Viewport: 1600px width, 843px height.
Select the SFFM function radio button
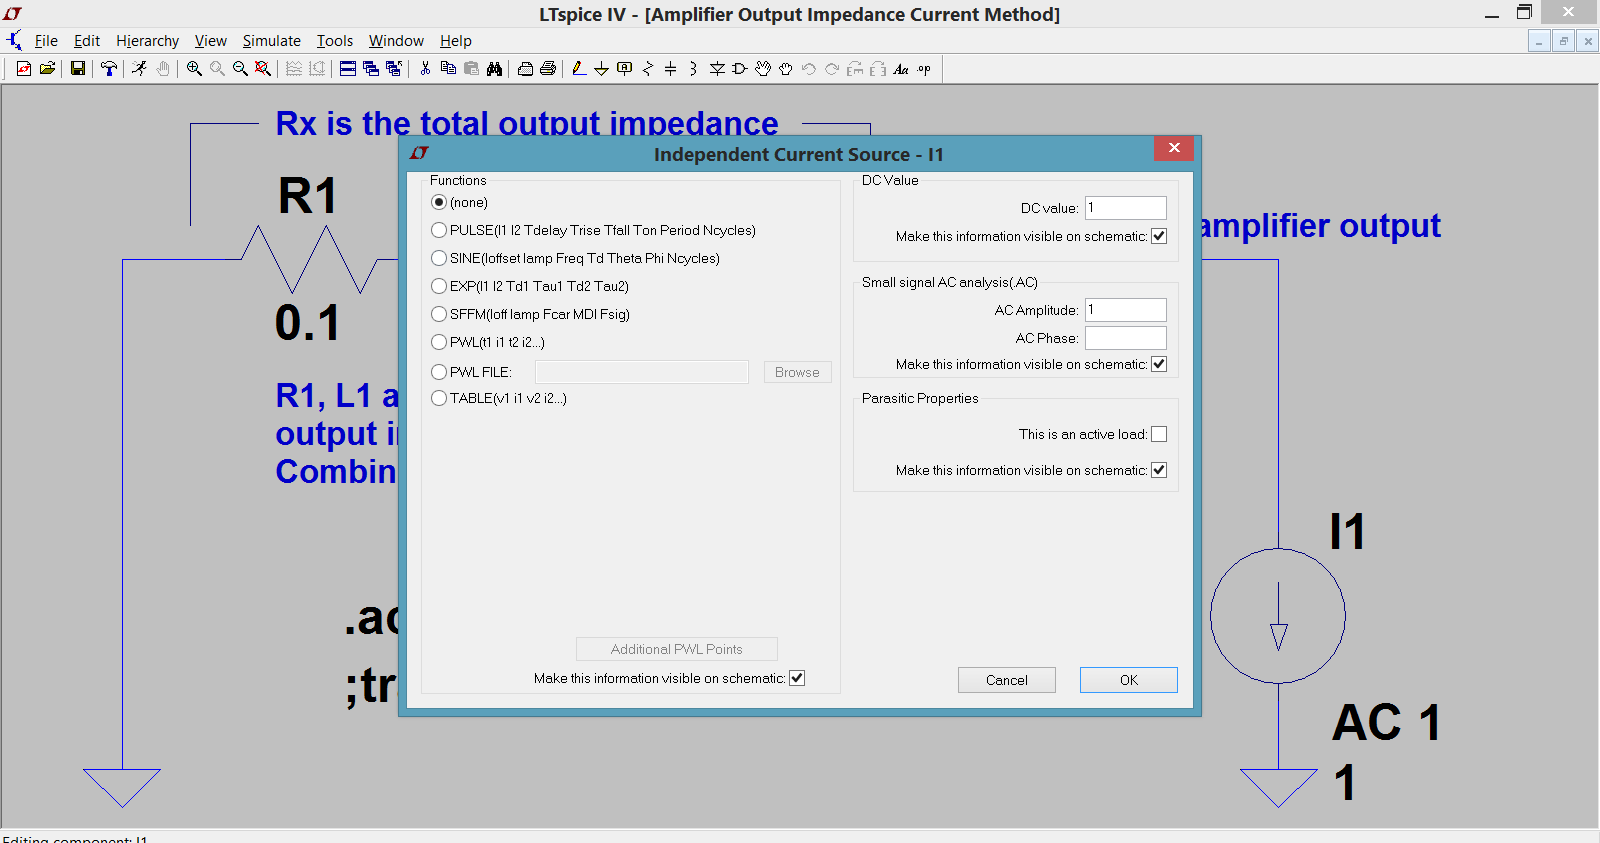[x=439, y=314]
